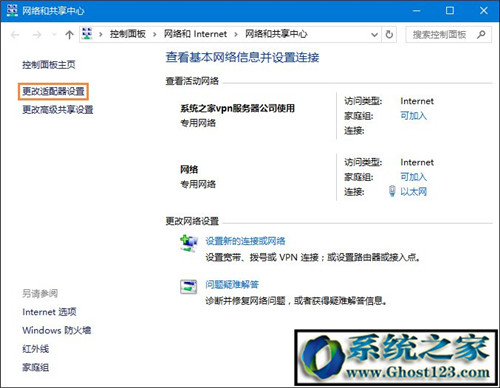This screenshot has height=388, width=500.
Task: Focus the 搜索控制面板 search box
Action: click(x=448, y=34)
